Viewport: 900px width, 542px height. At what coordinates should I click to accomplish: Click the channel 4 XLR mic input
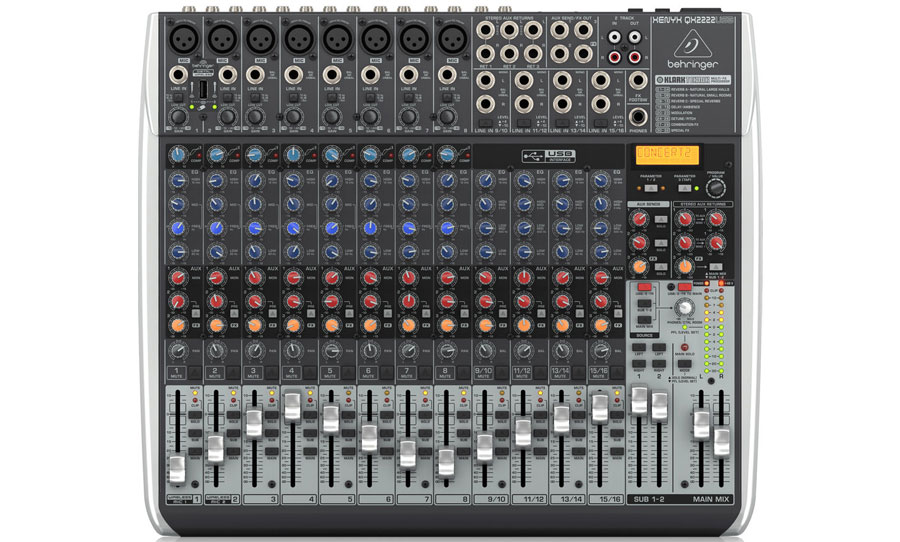(x=299, y=39)
